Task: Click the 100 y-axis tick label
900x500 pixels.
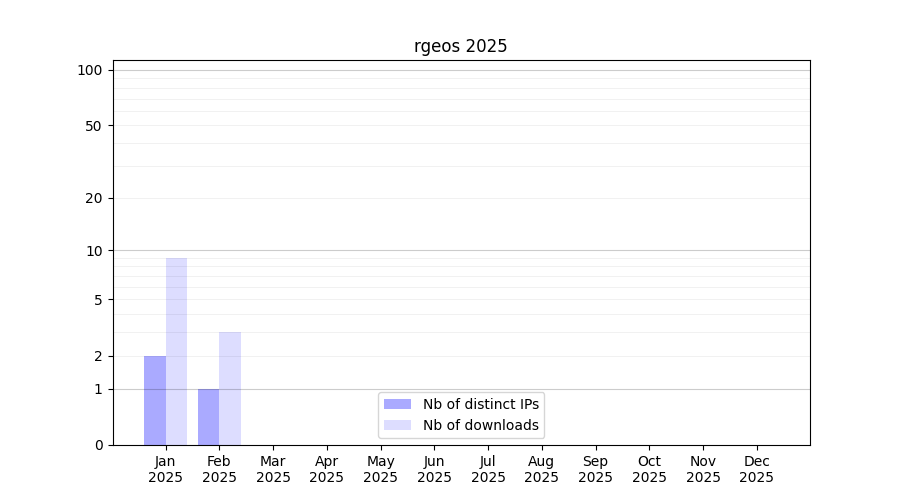Action: (x=90, y=70)
